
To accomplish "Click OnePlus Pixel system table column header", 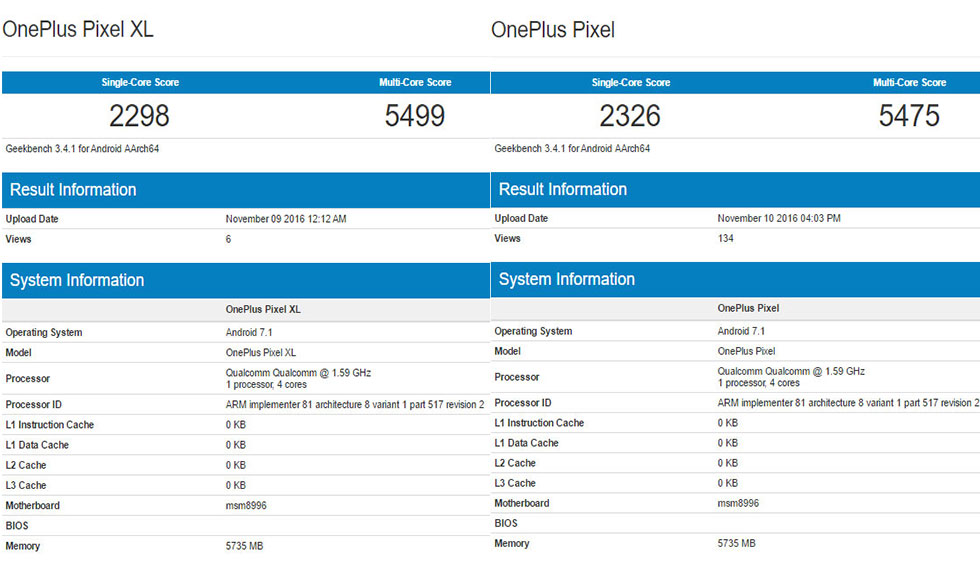I will (748, 308).
